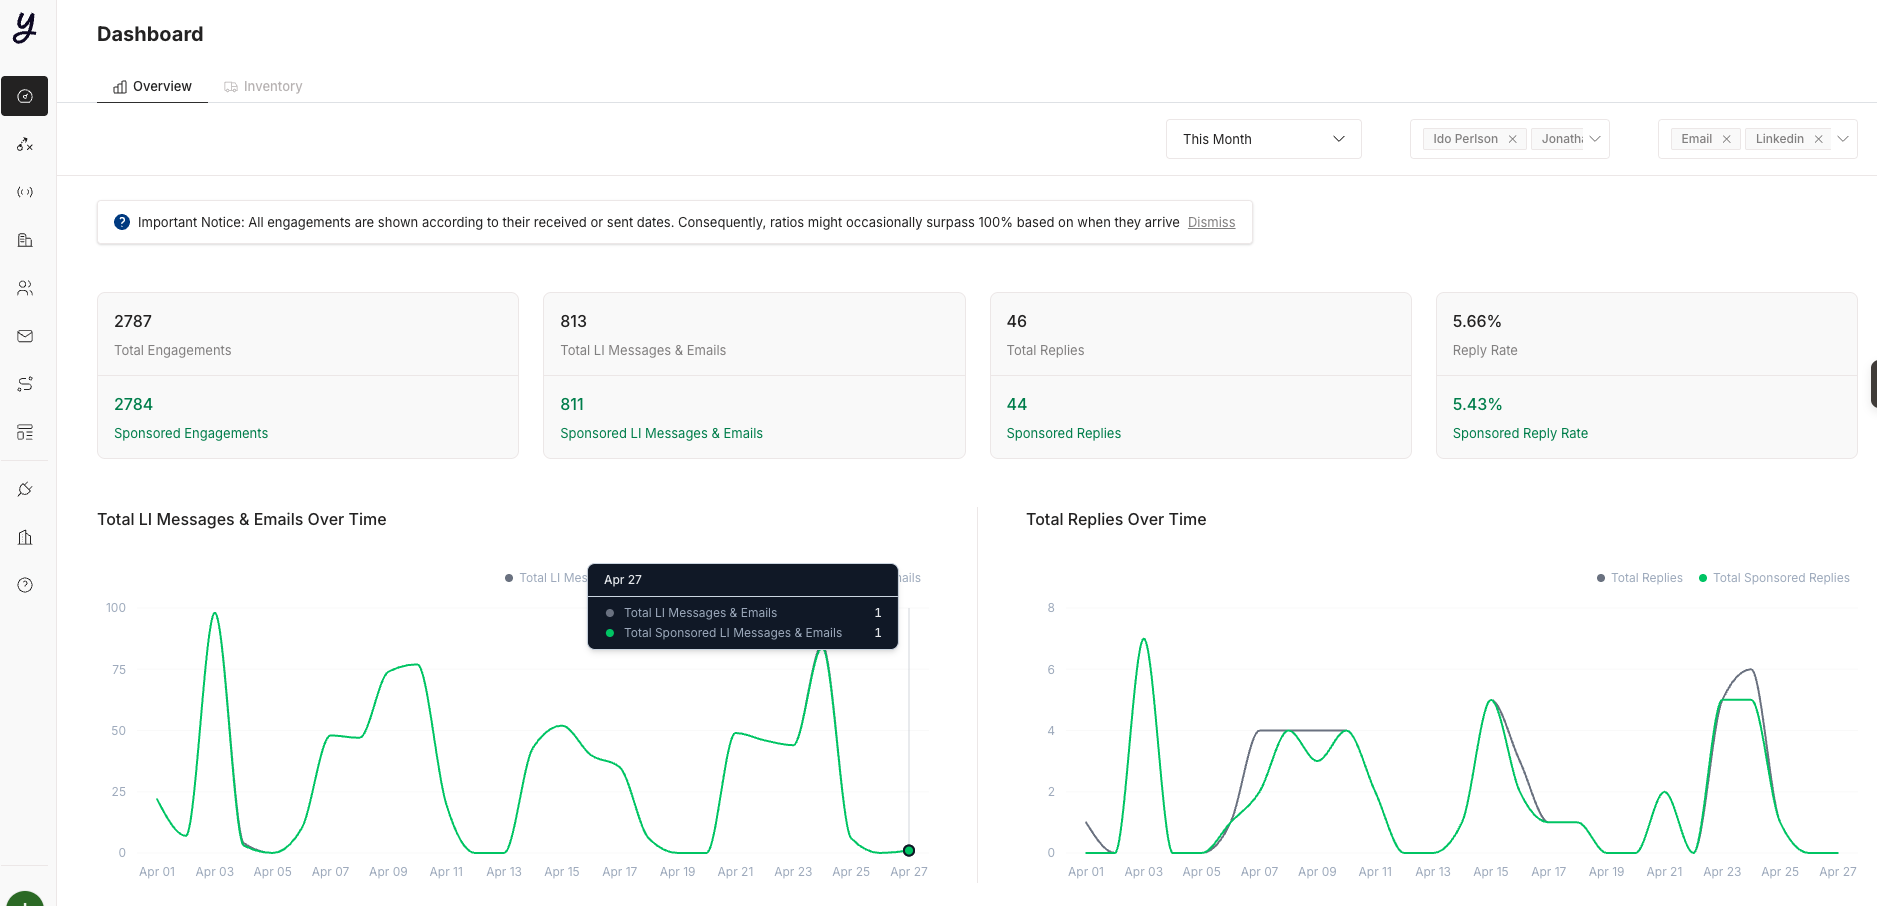Open the broadcast signal icon in sidebar

pyautogui.click(x=25, y=192)
